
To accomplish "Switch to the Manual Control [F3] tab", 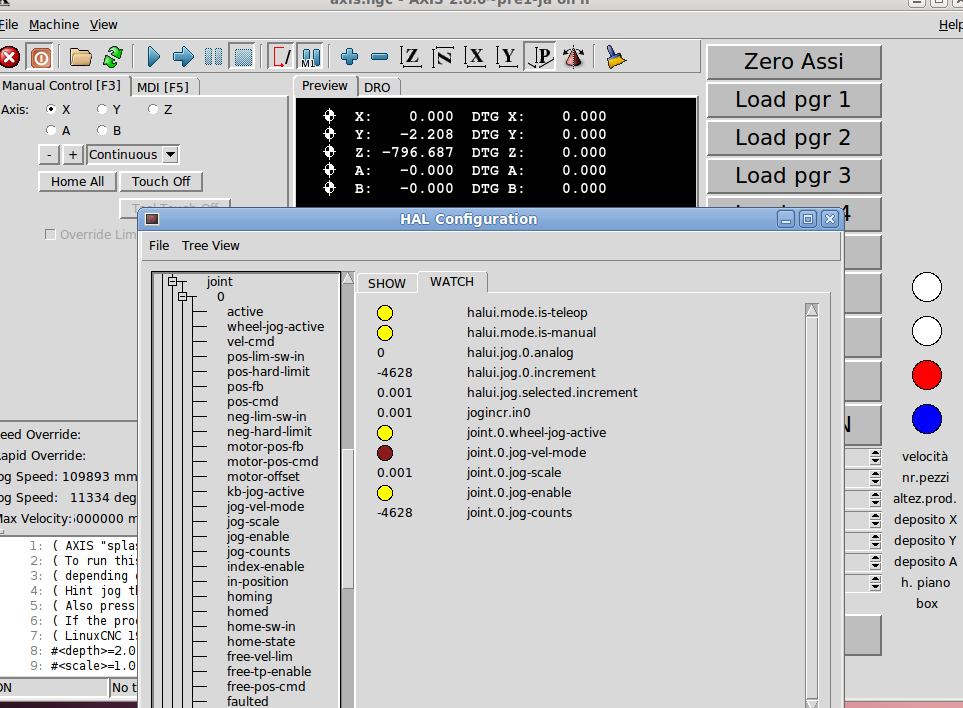I will click(x=61, y=85).
